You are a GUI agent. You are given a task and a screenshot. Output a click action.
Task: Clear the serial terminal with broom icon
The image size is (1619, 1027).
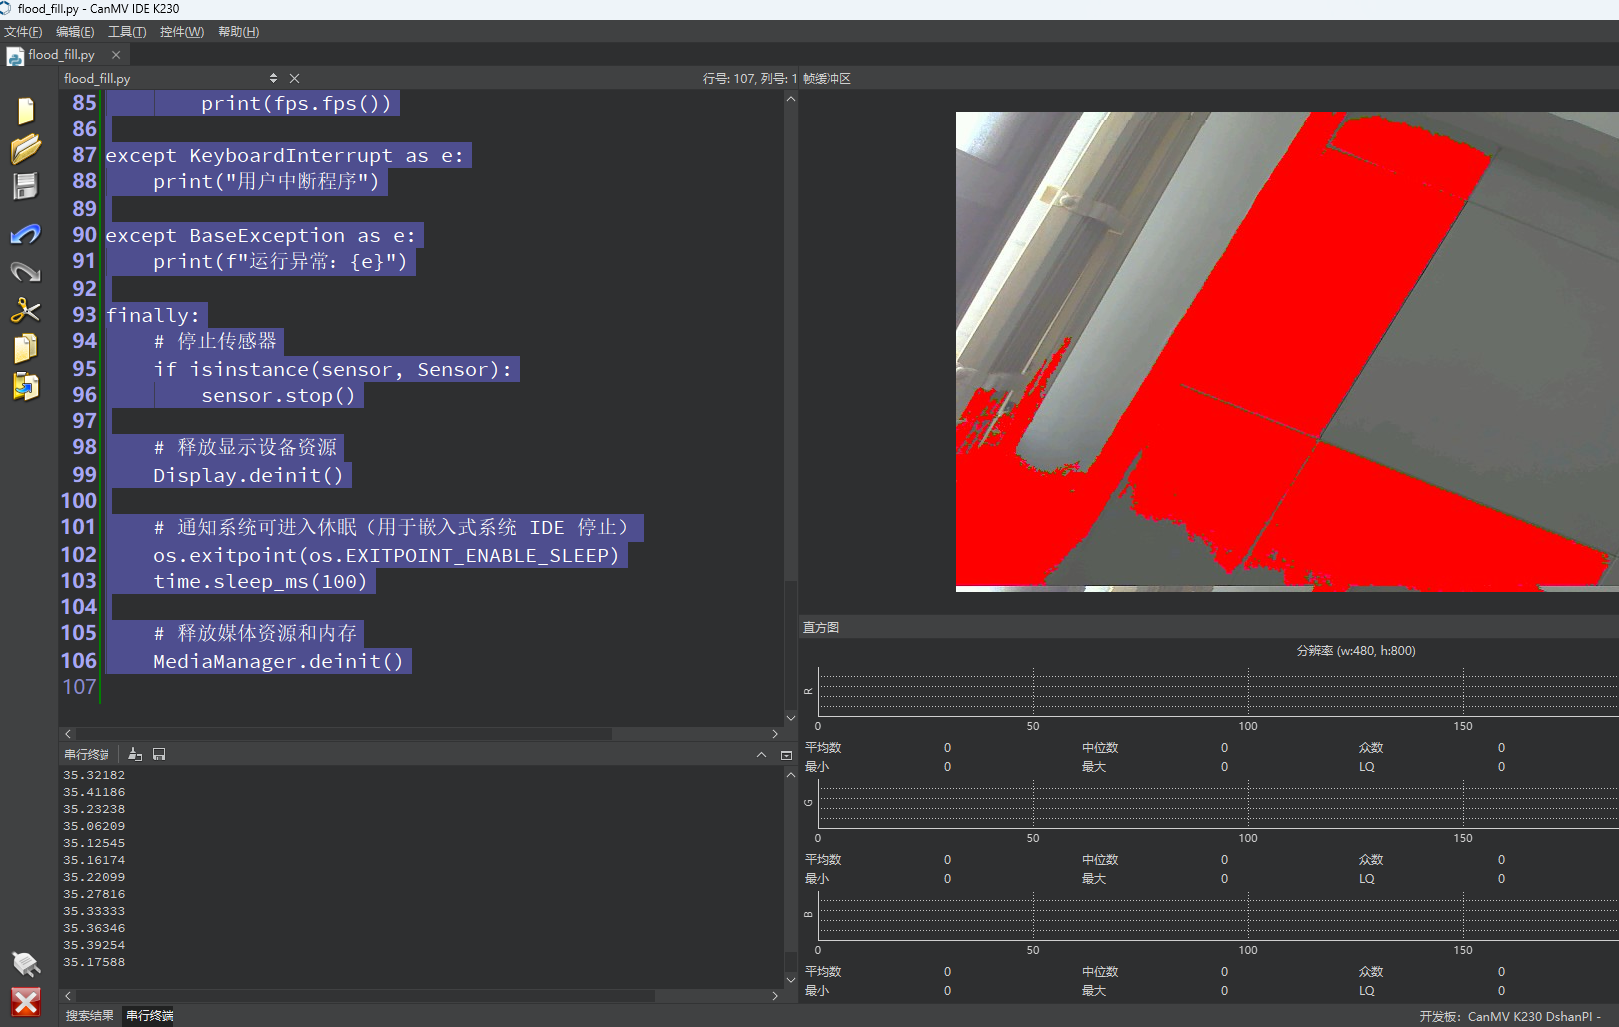pyautogui.click(x=135, y=754)
